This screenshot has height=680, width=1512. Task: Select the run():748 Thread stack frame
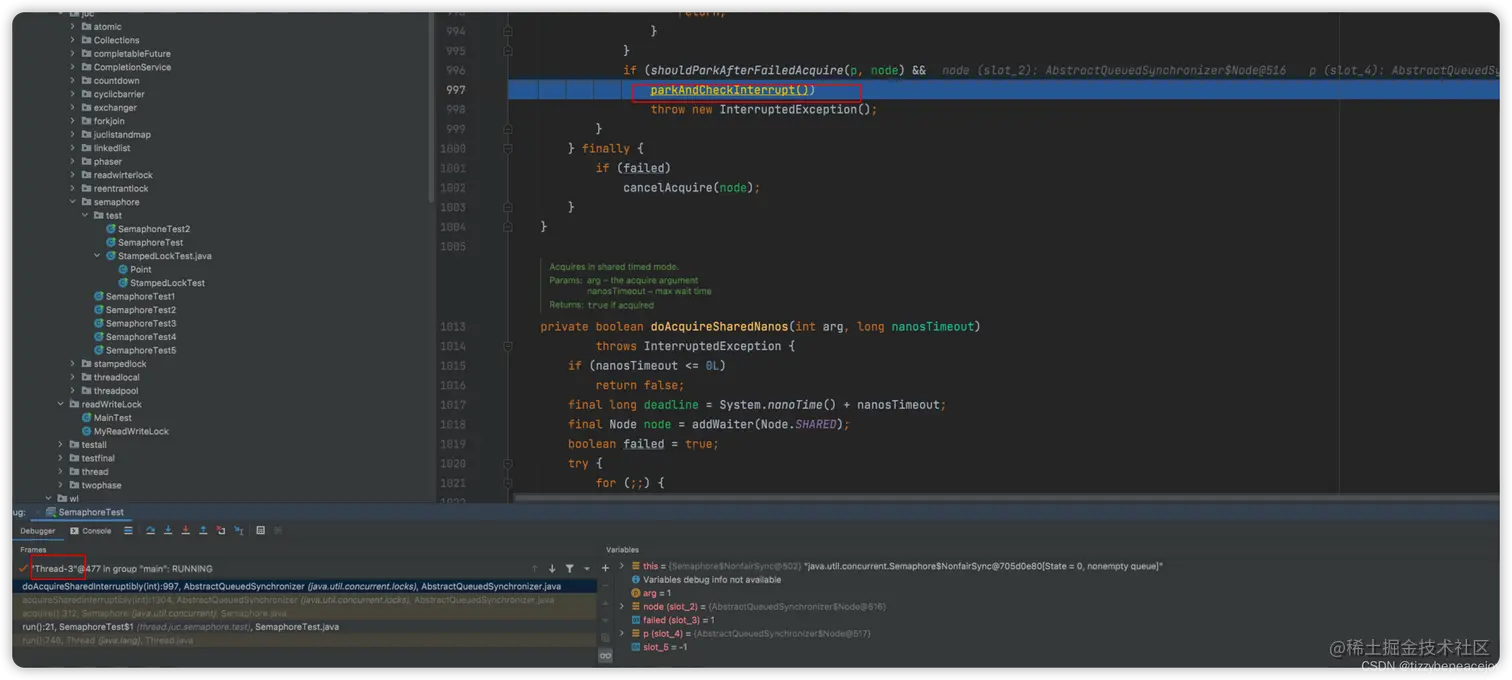pos(305,640)
